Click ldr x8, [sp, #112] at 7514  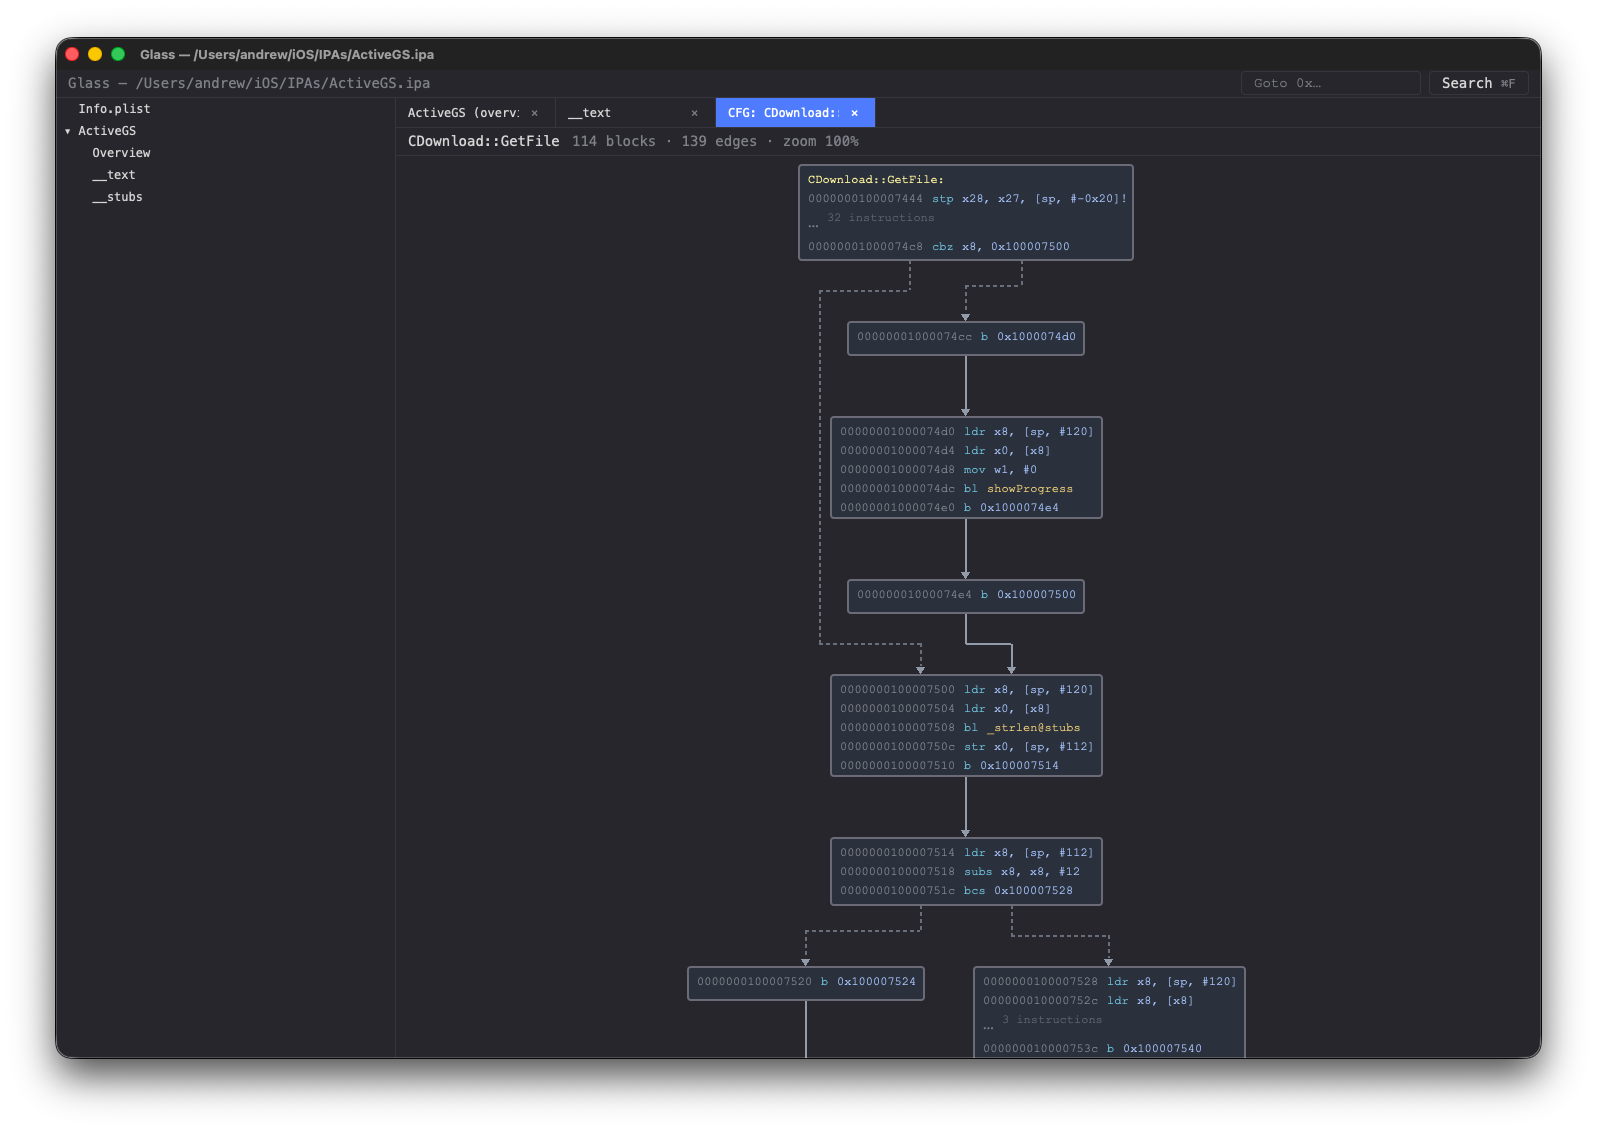pyautogui.click(x=1029, y=853)
